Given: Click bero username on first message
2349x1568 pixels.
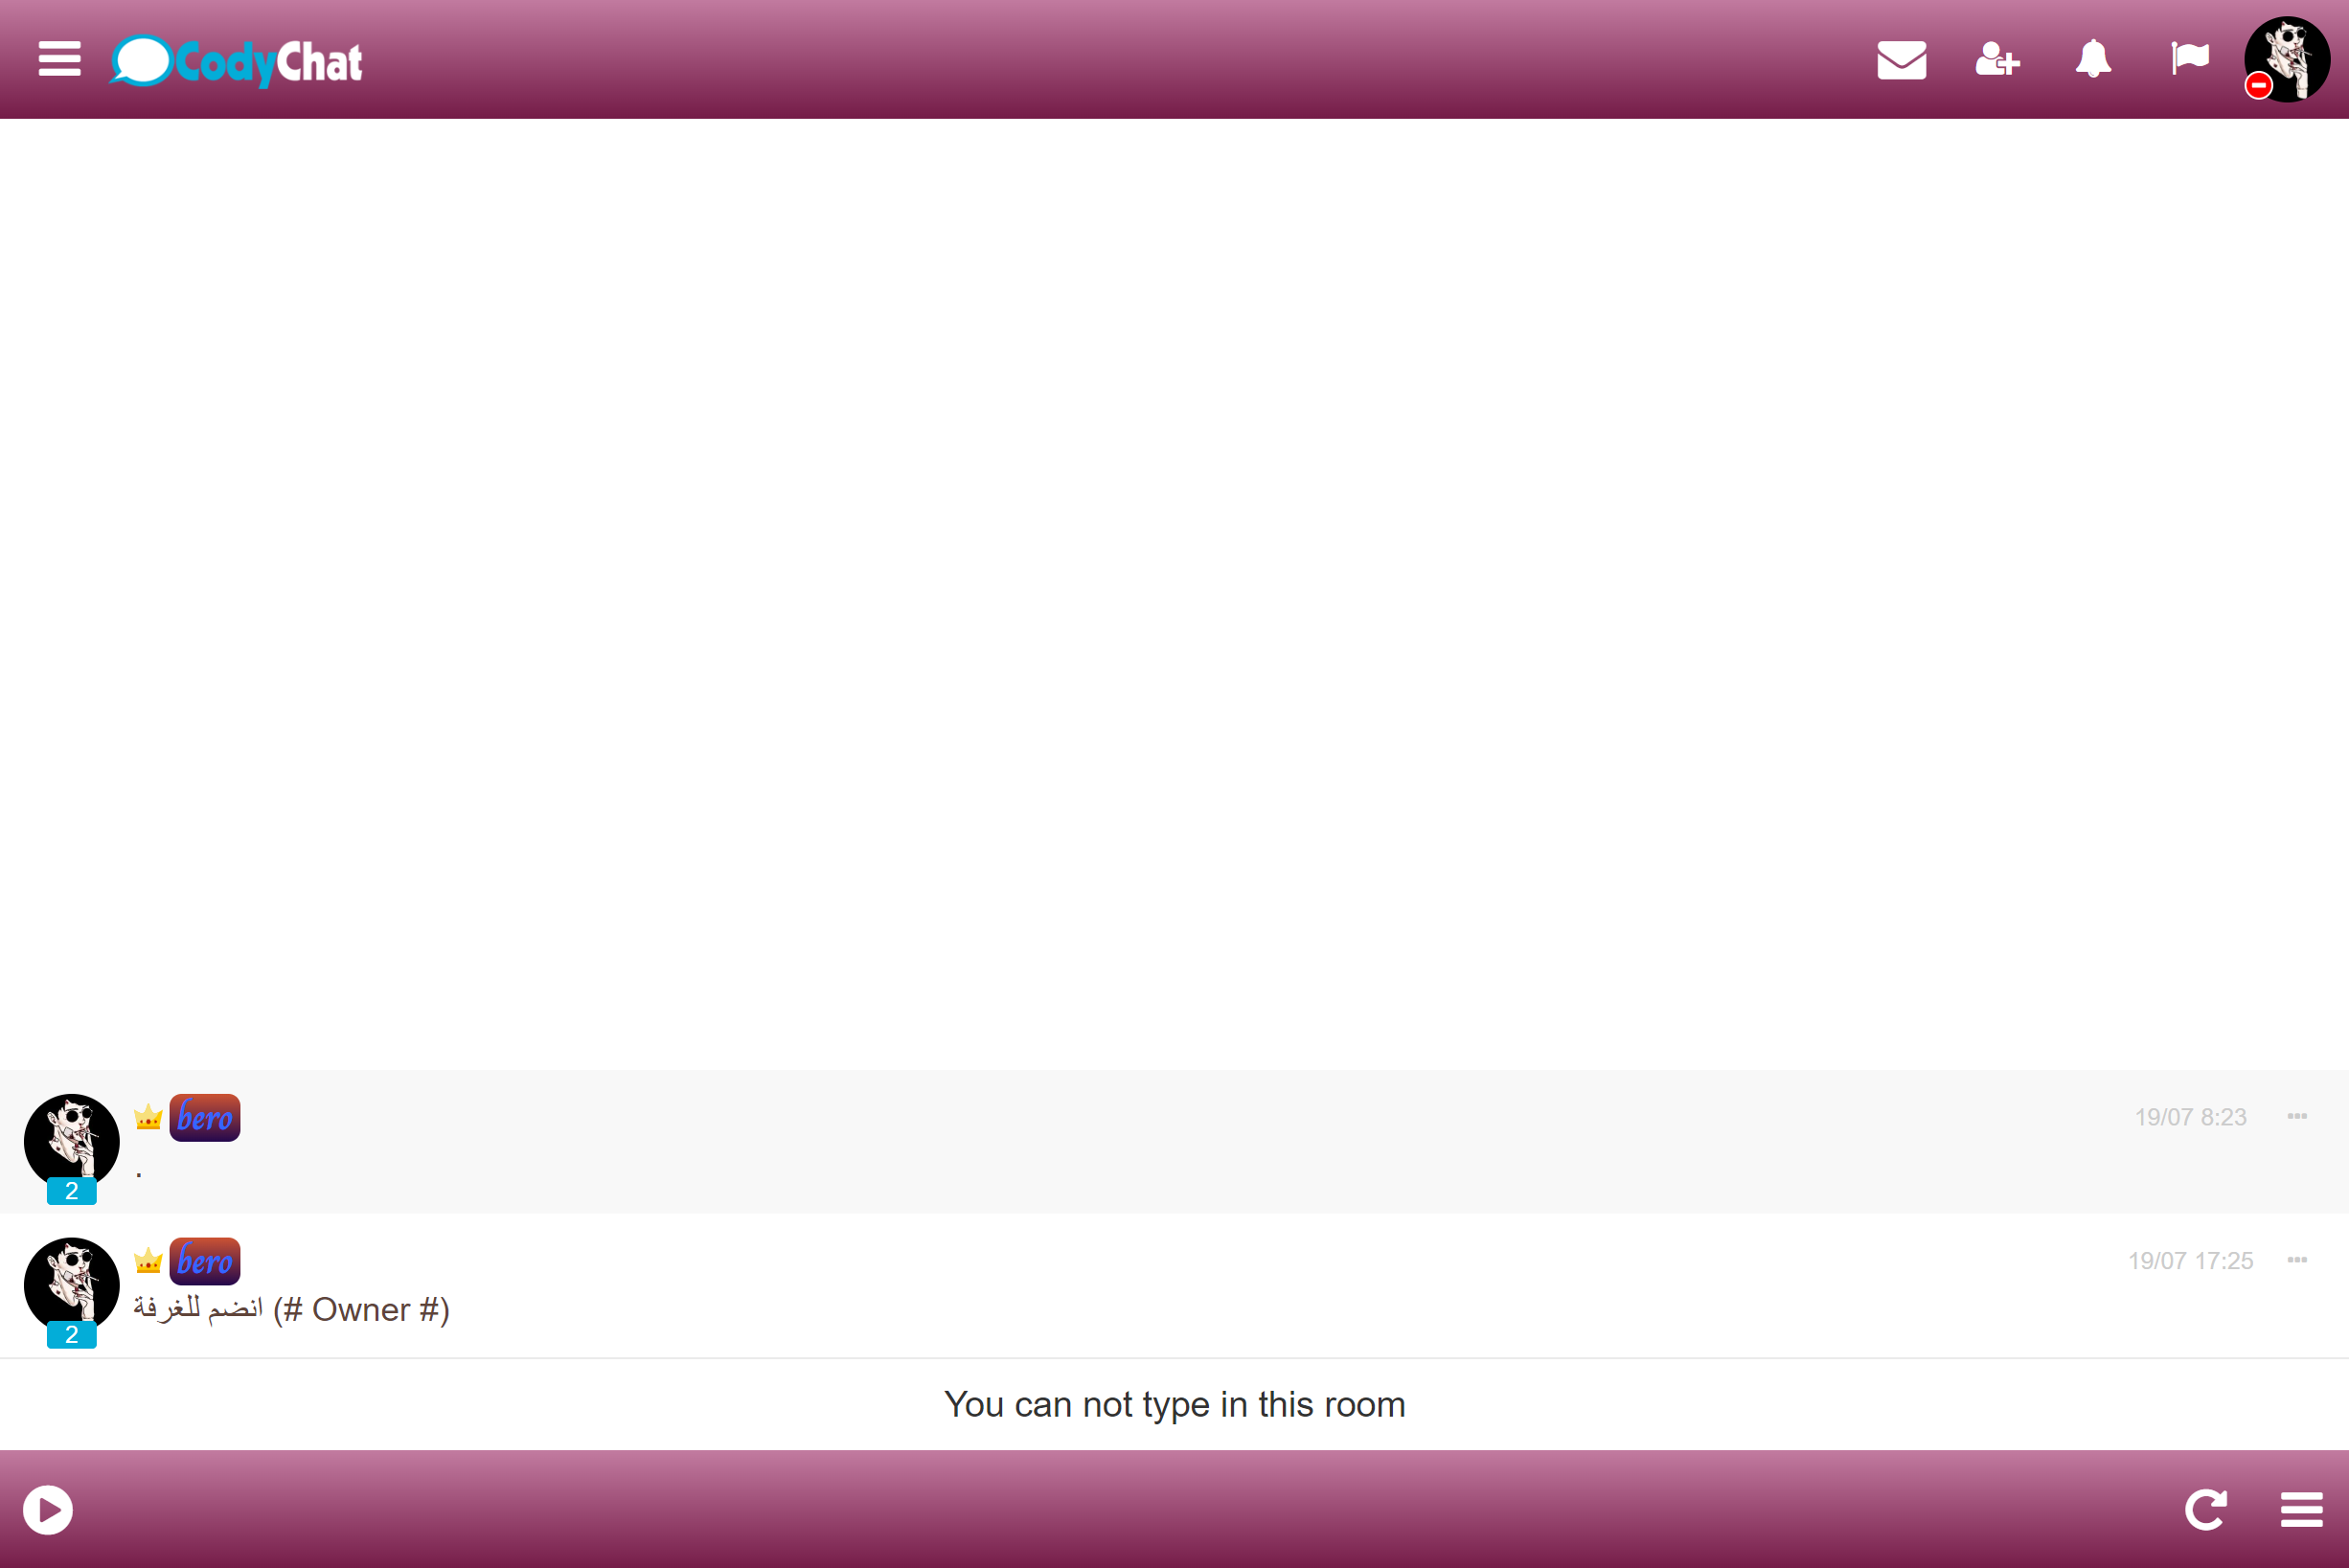Looking at the screenshot, I should point(205,1118).
